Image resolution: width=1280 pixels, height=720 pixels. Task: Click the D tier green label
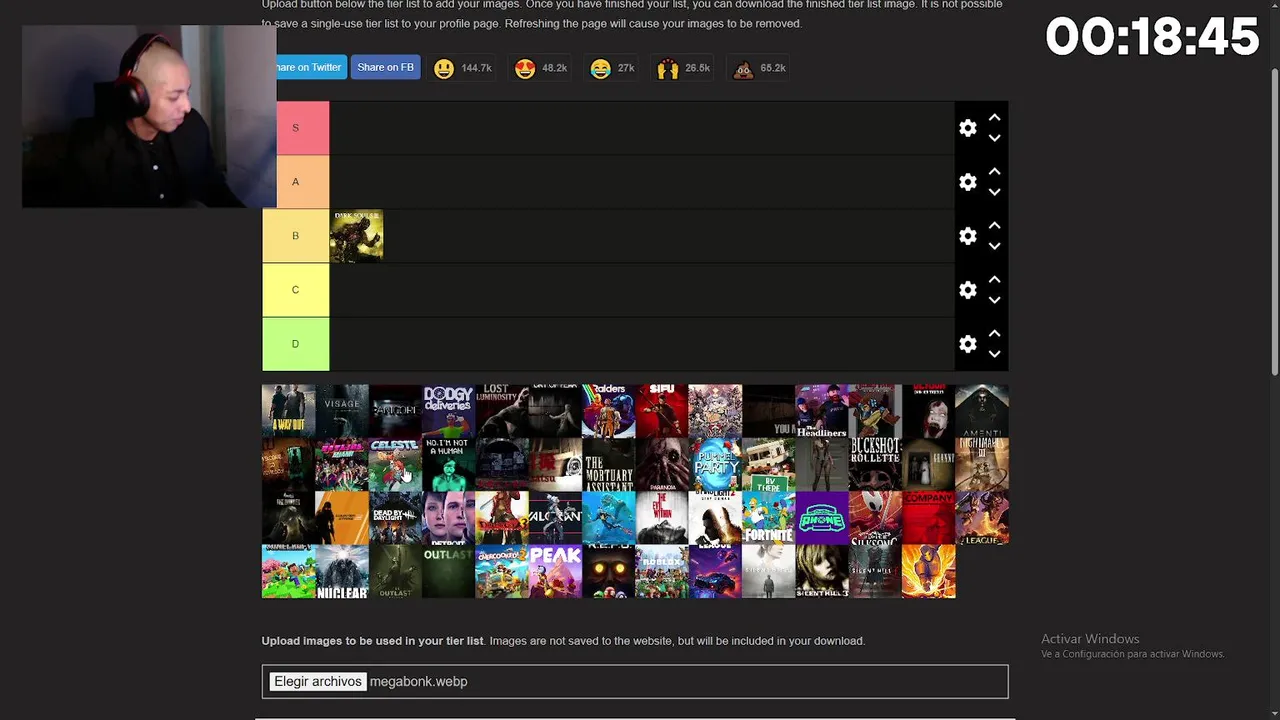tap(295, 344)
